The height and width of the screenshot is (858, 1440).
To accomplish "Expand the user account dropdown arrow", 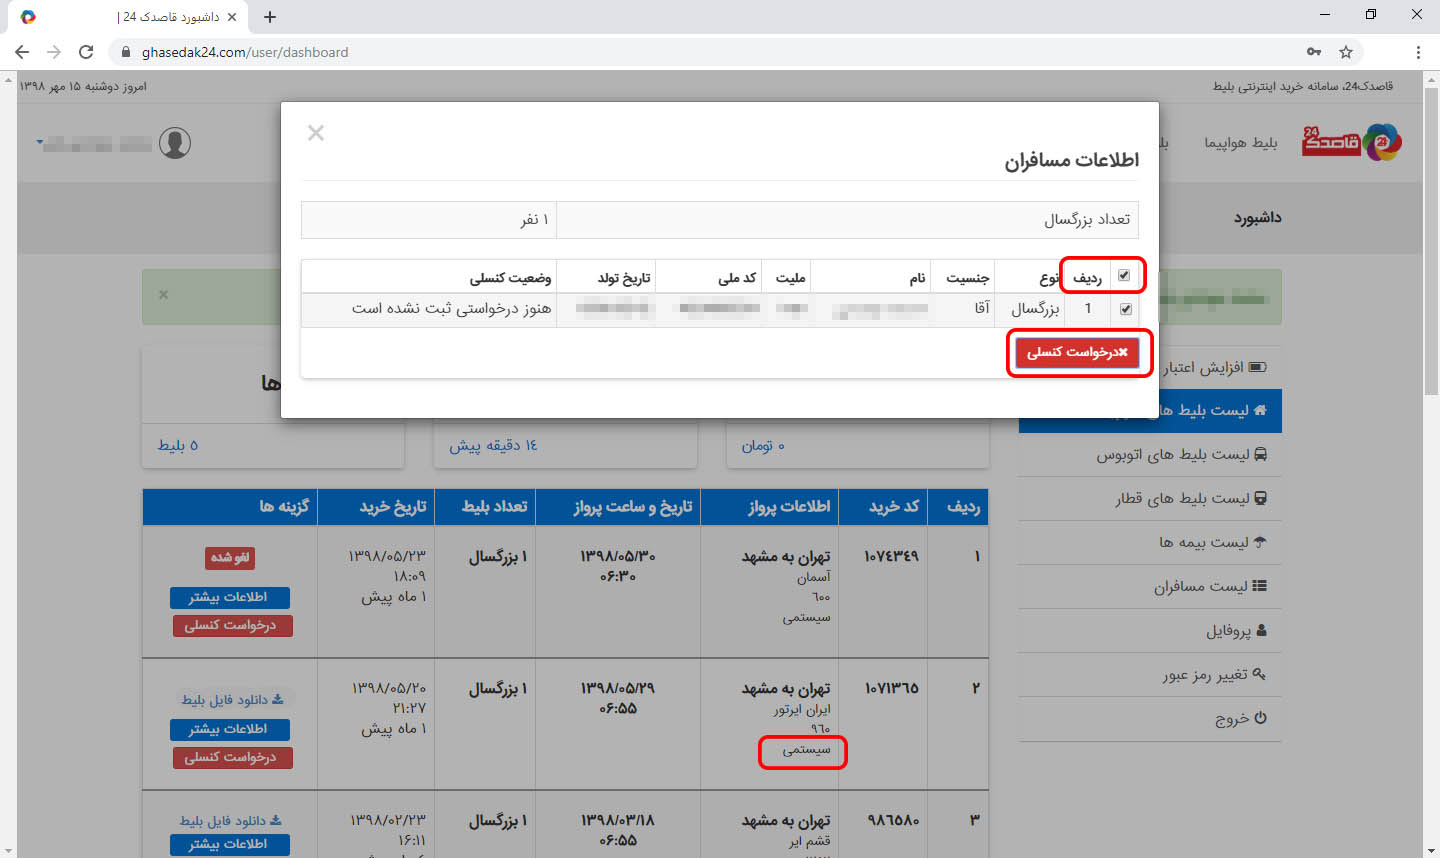I will coord(40,143).
